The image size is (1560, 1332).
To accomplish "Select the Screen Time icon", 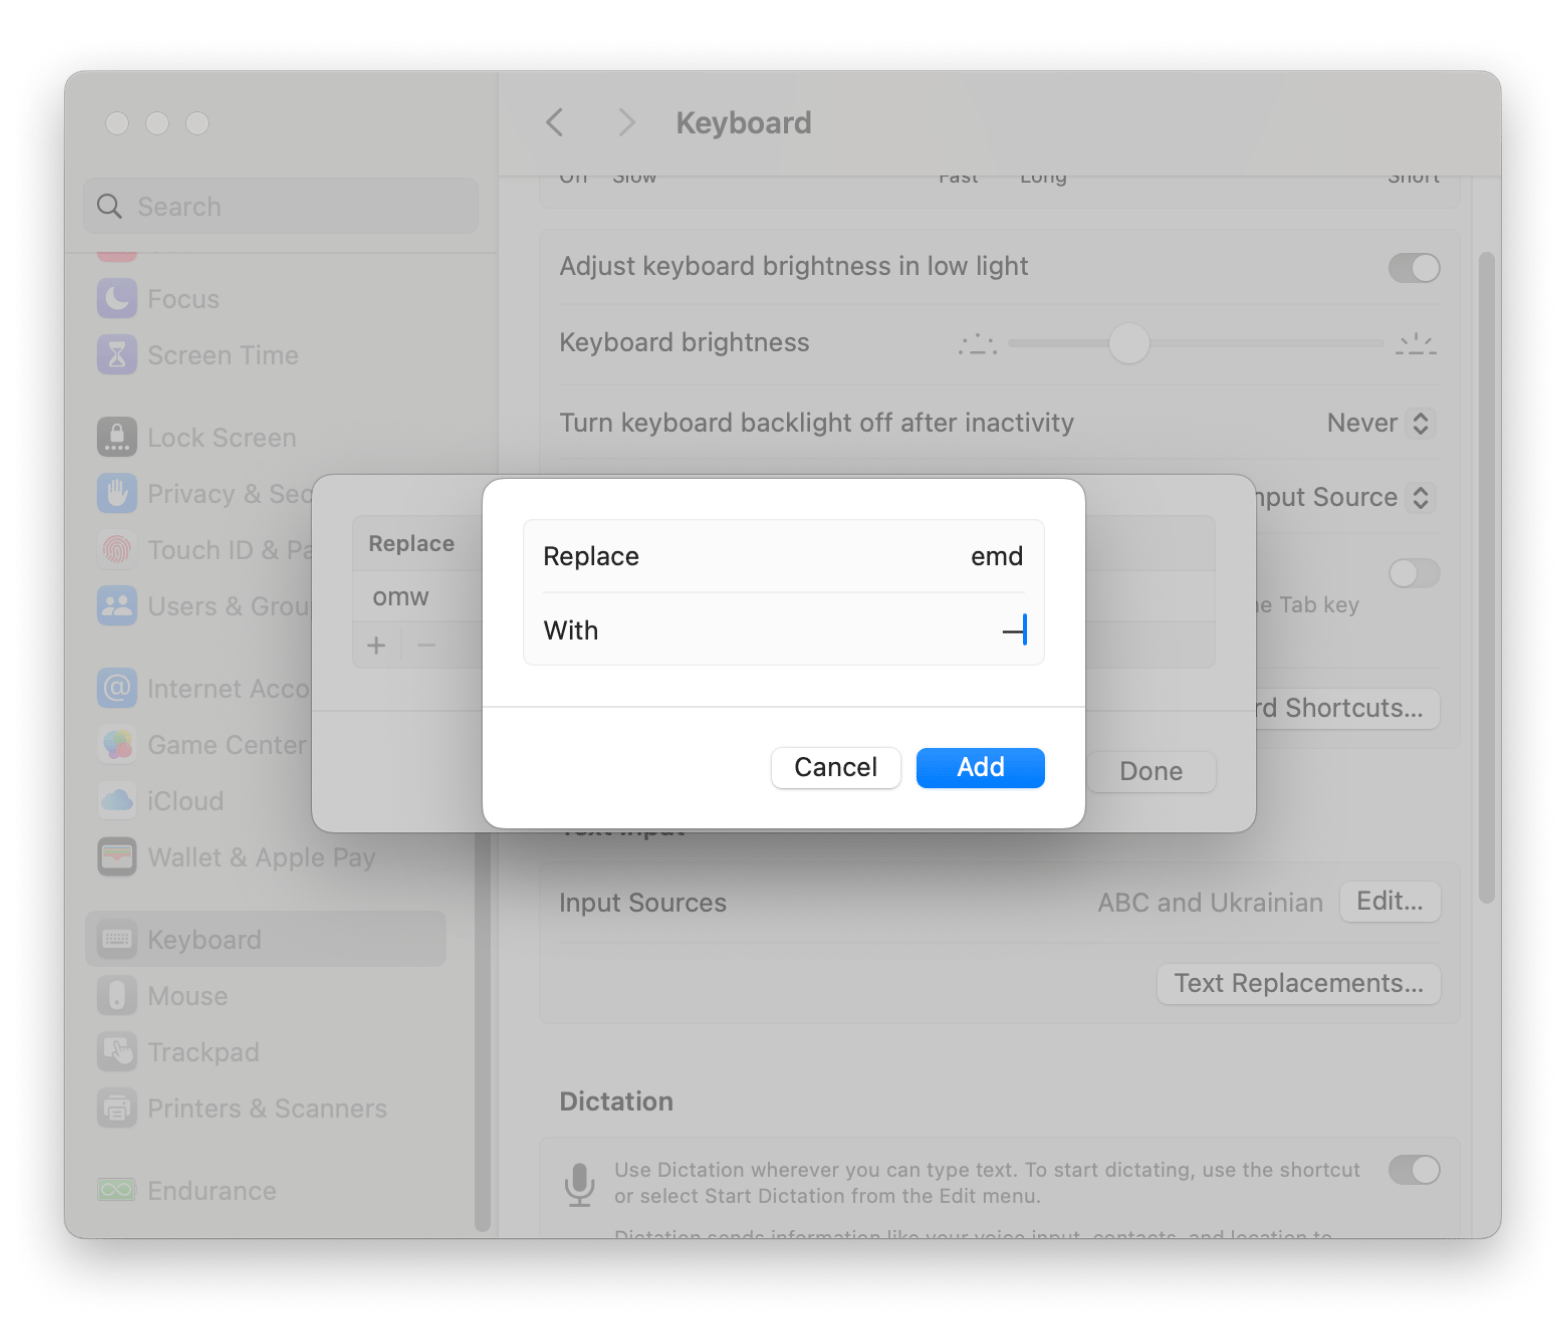I will (x=117, y=354).
